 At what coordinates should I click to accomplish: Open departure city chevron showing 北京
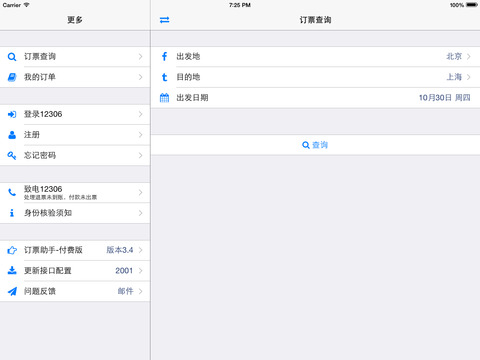click(469, 57)
